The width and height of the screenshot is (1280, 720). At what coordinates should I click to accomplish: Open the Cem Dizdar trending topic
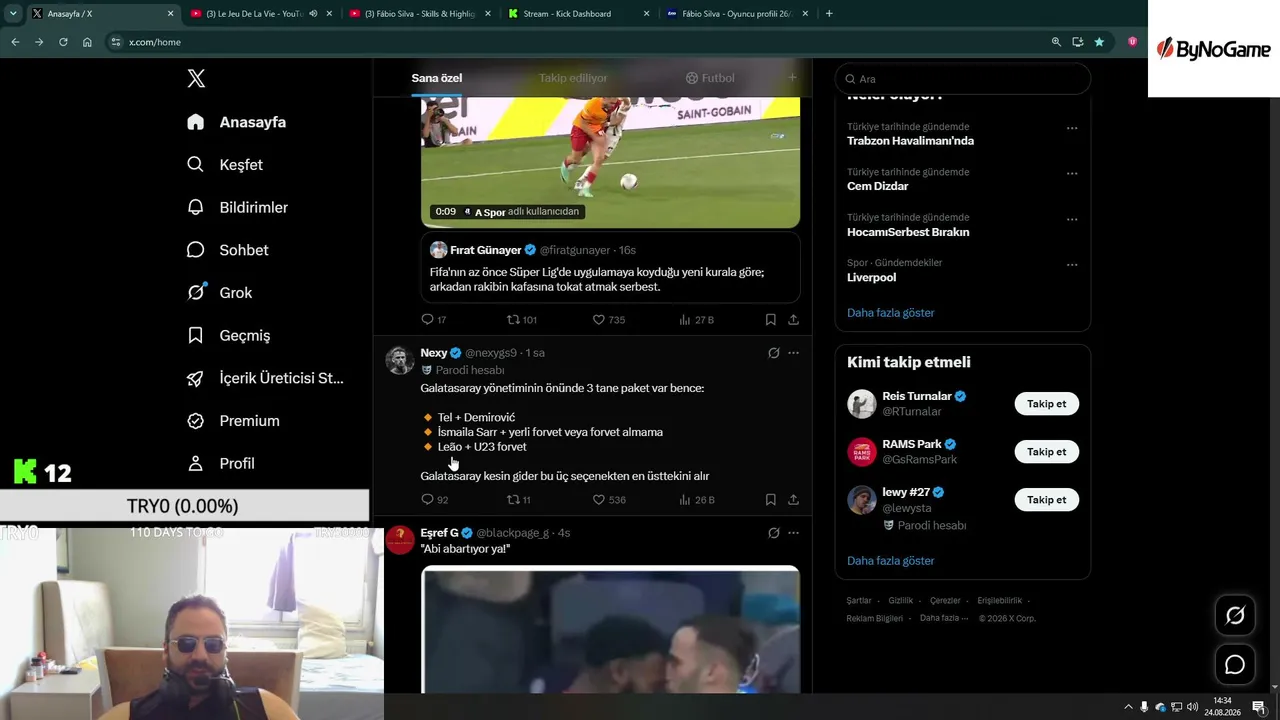point(878,186)
